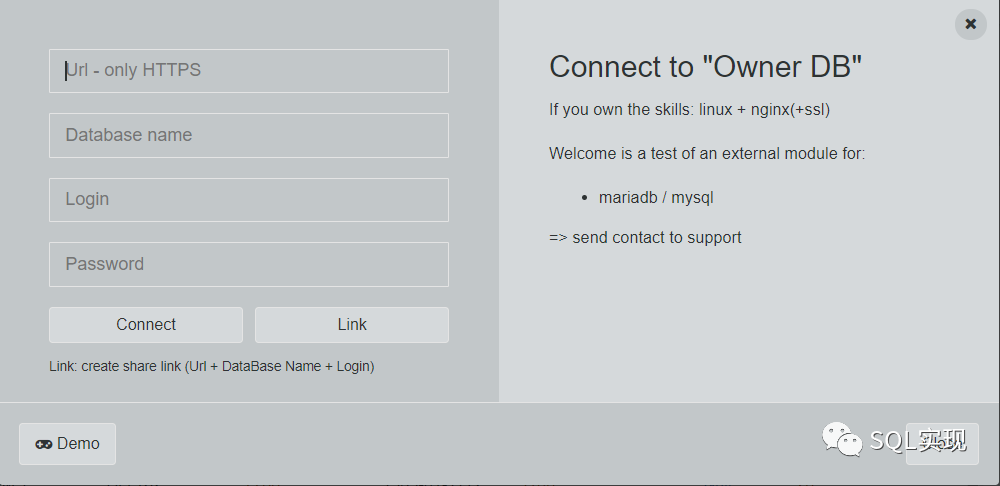Click the WeChat logo watermark

[x=841, y=439]
